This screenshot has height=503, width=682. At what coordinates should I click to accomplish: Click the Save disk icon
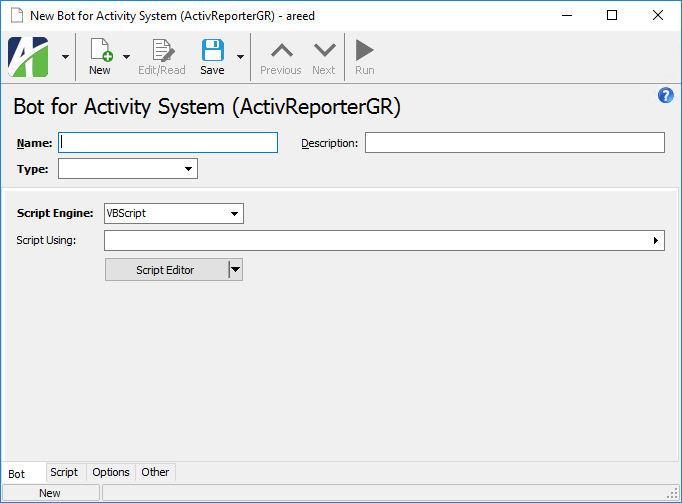coord(212,52)
